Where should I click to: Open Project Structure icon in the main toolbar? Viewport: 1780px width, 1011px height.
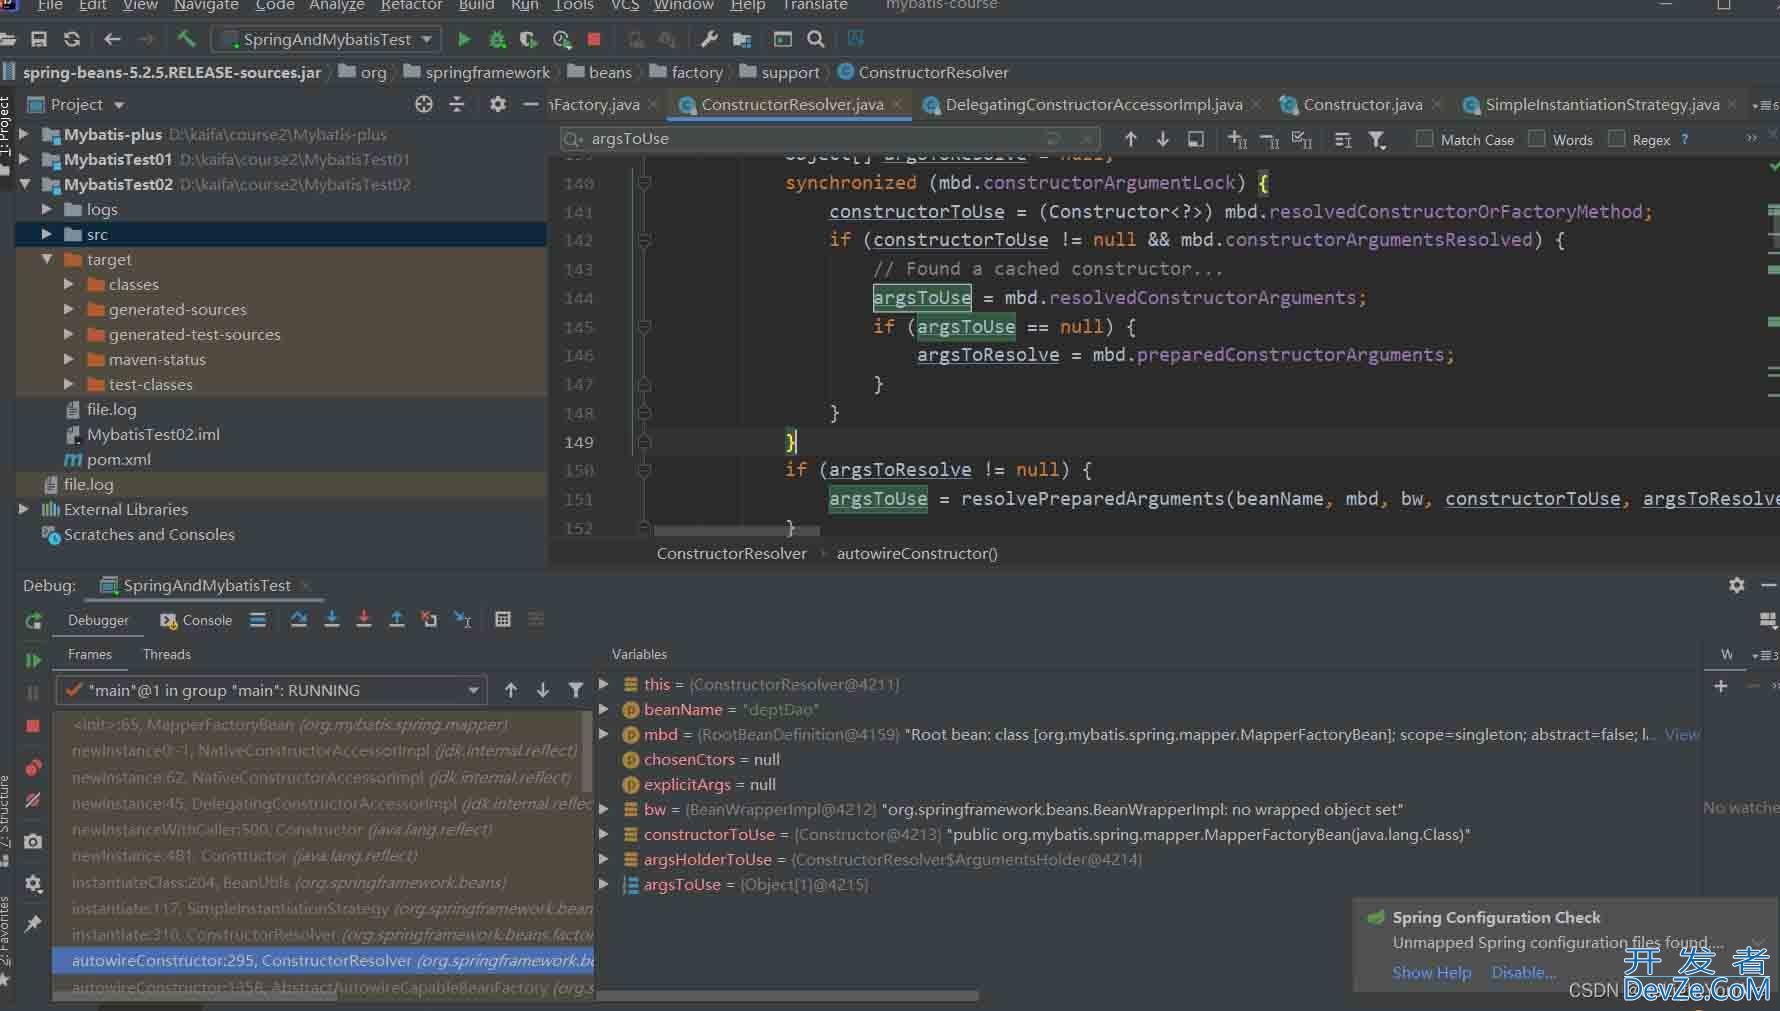click(742, 39)
